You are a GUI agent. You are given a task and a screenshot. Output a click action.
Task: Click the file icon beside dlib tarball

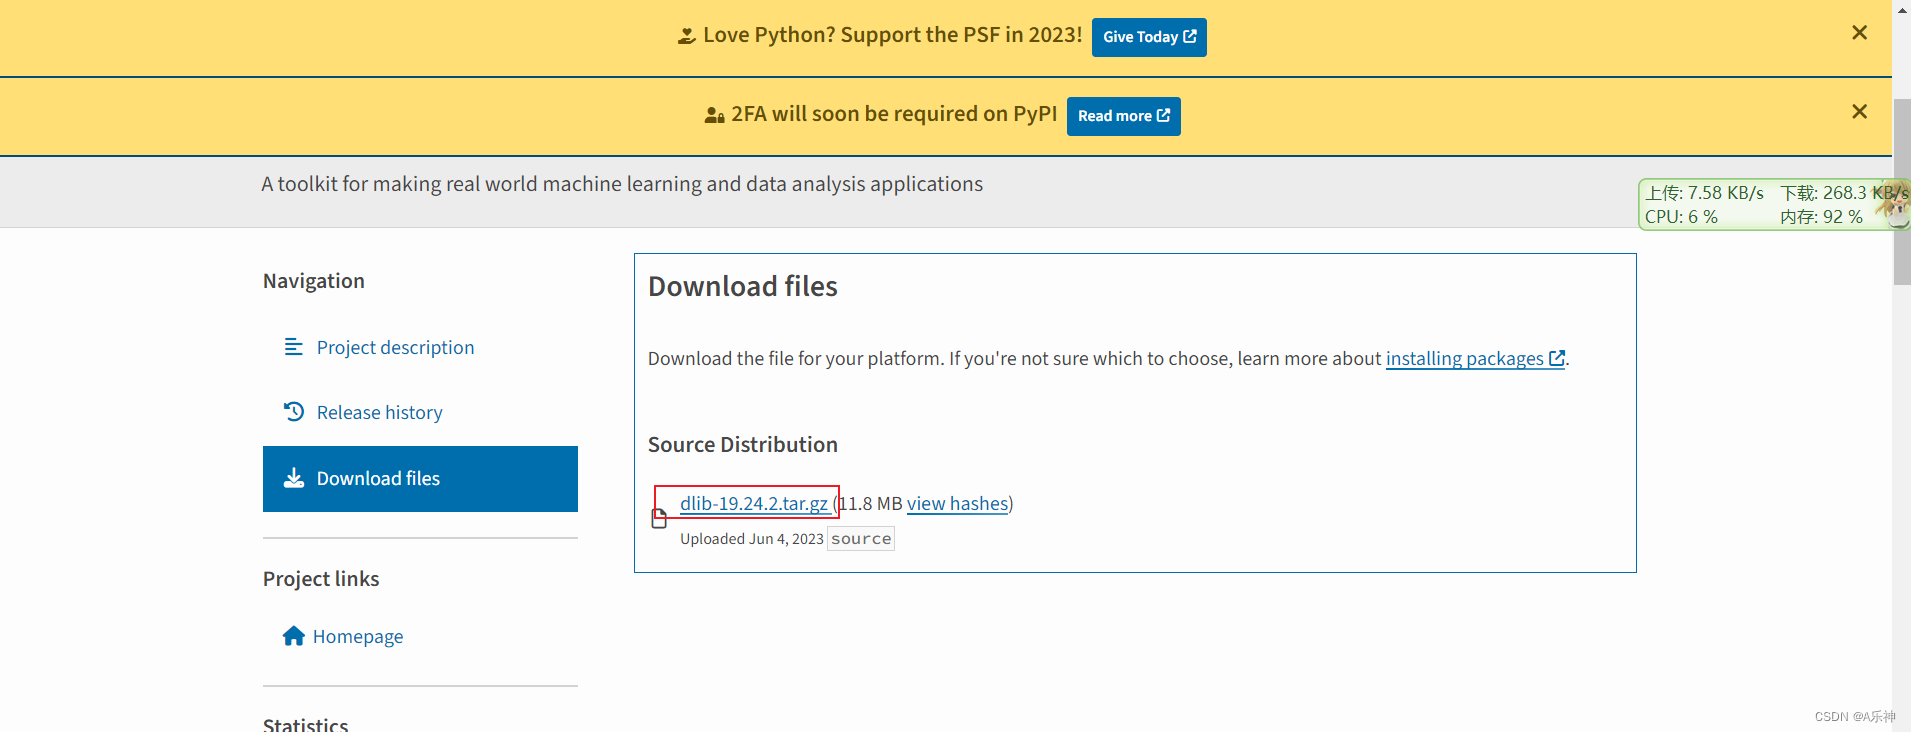tap(659, 518)
